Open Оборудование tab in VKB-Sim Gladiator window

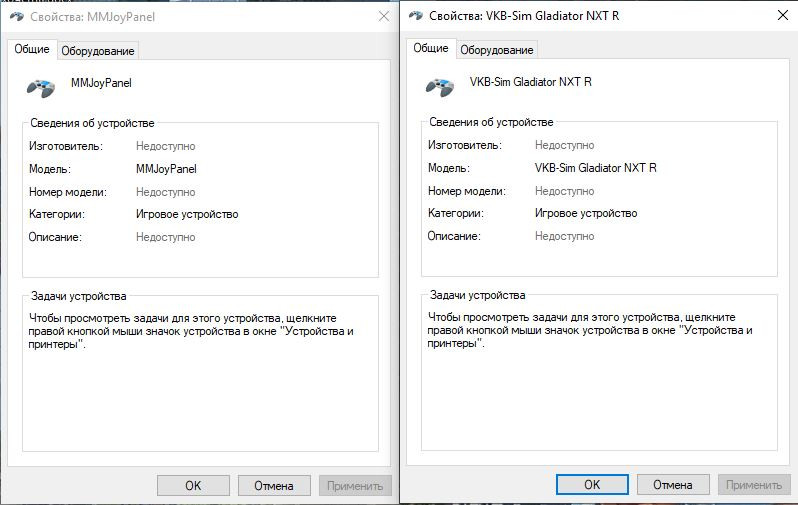pos(497,50)
